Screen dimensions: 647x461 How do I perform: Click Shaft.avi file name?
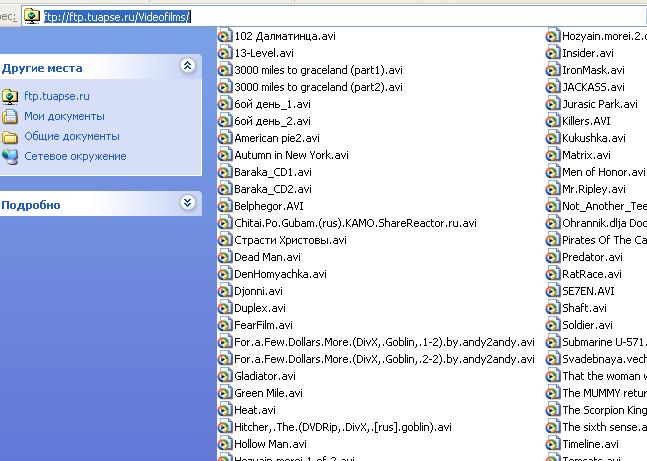584,308
